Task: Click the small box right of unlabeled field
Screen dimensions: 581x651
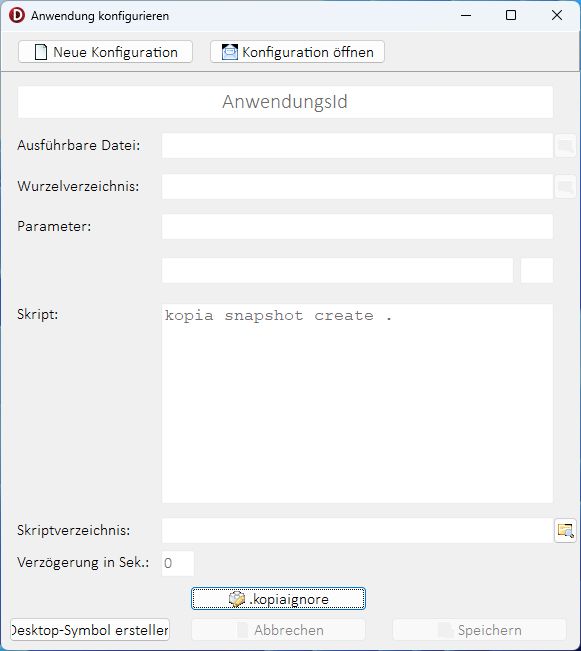Action: coord(537,270)
